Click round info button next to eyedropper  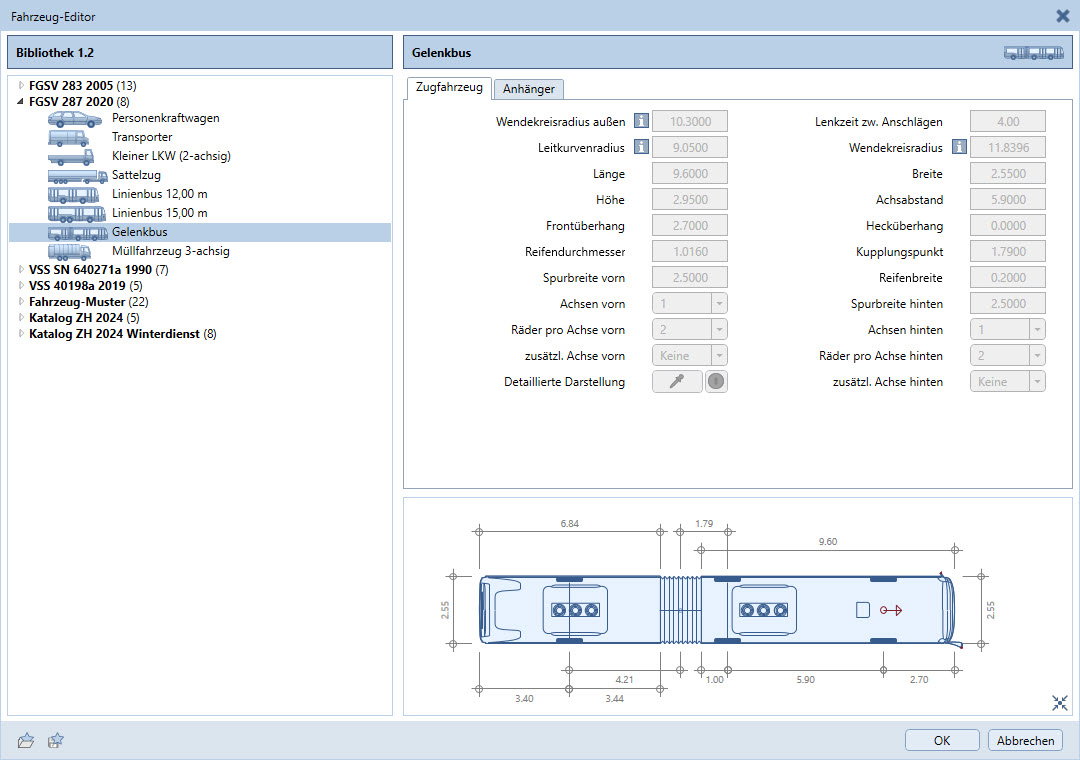[716, 381]
